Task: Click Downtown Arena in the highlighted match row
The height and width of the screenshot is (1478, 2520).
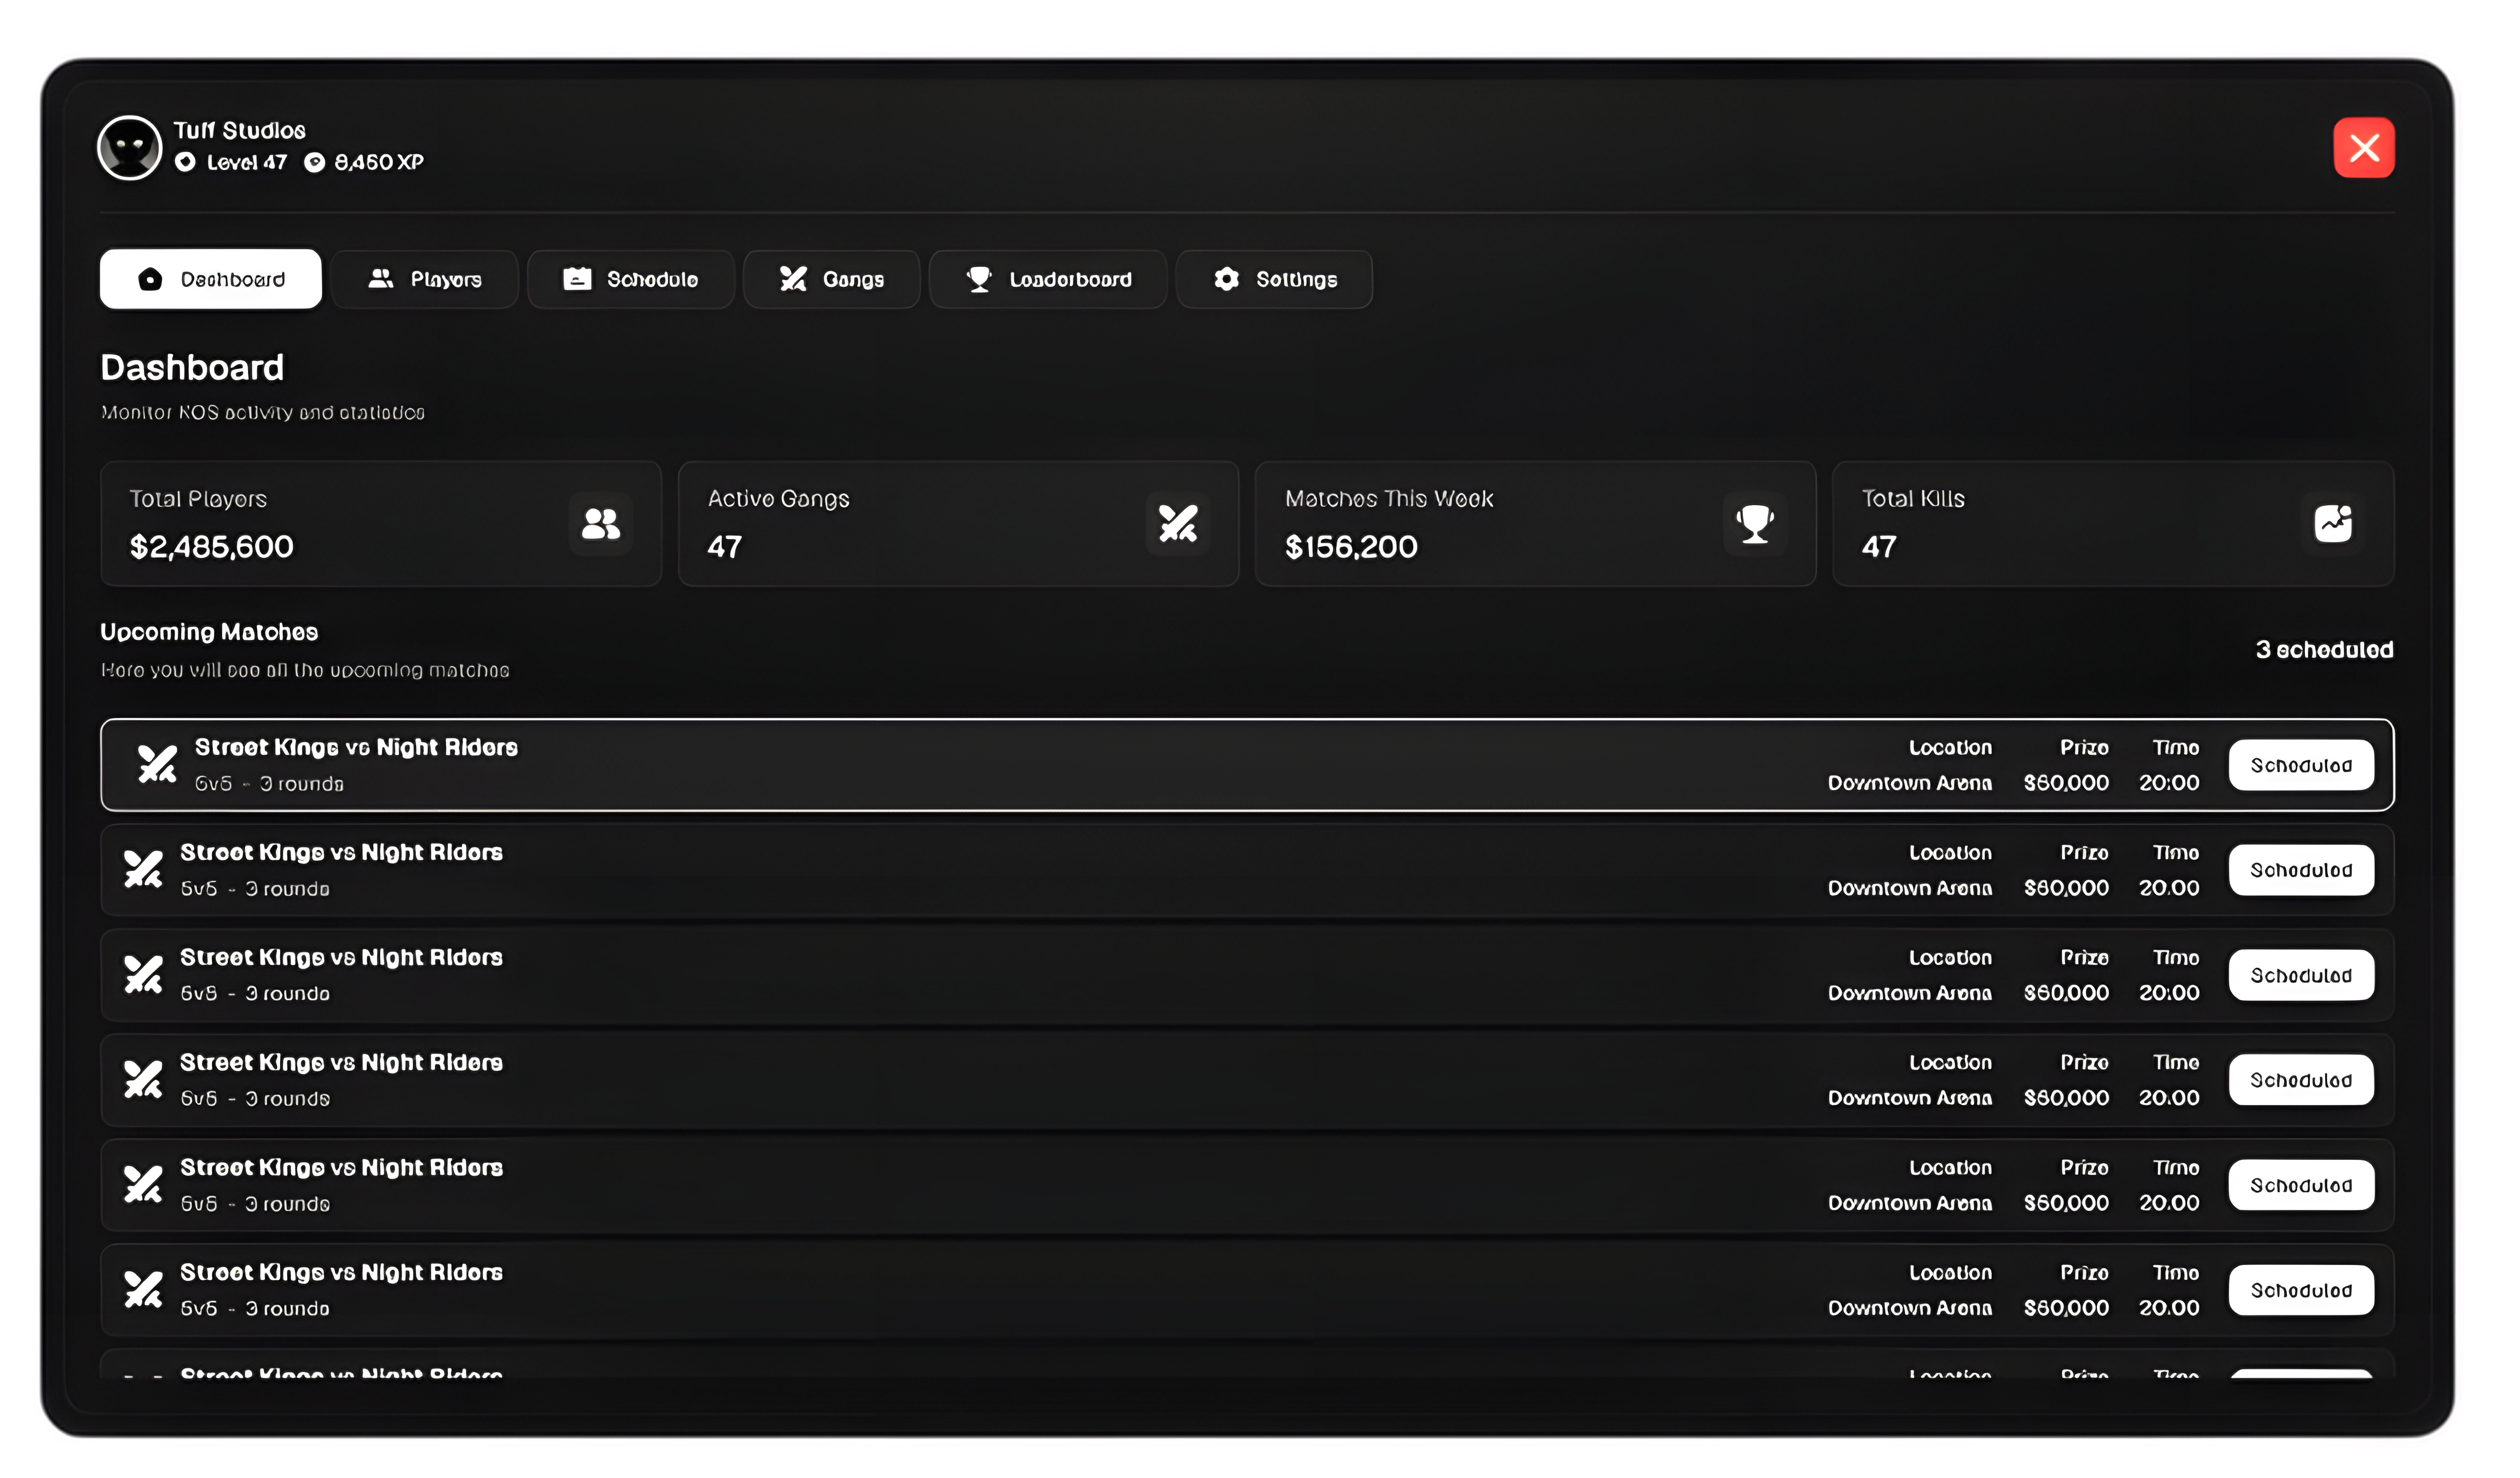Action: tap(1910, 783)
